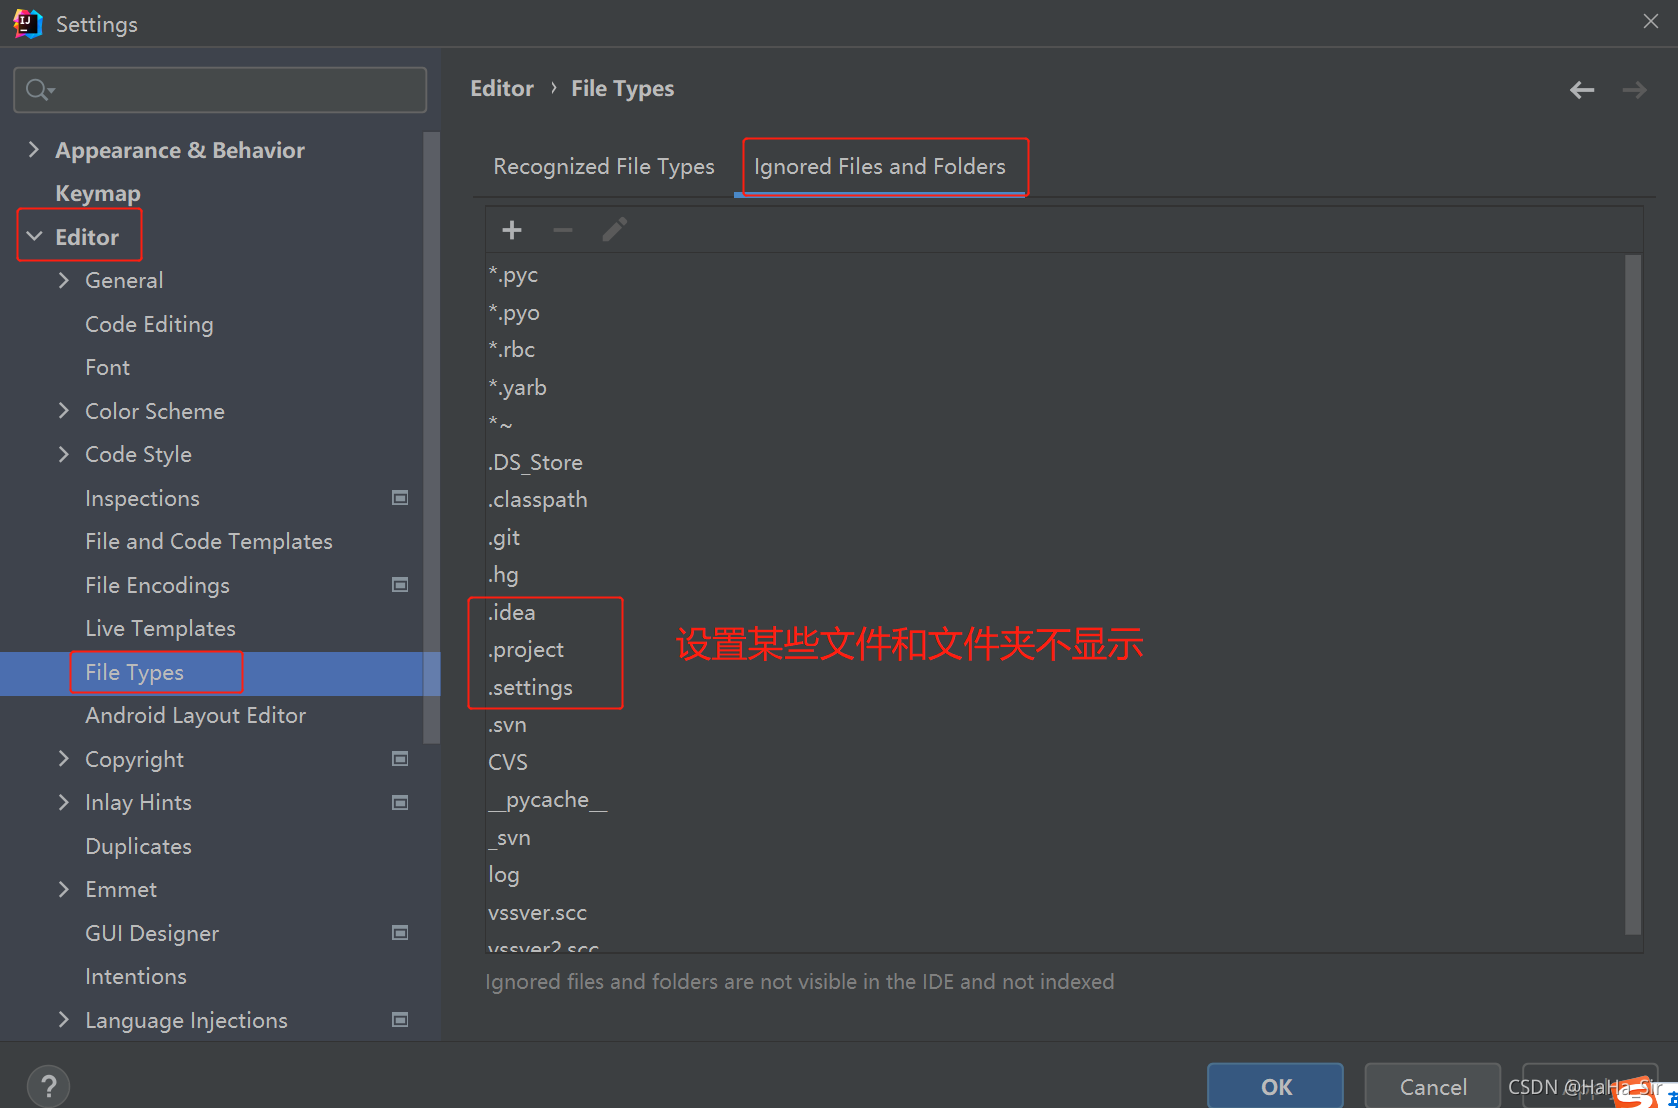
Task: Select the .svn entry
Action: coord(507,725)
